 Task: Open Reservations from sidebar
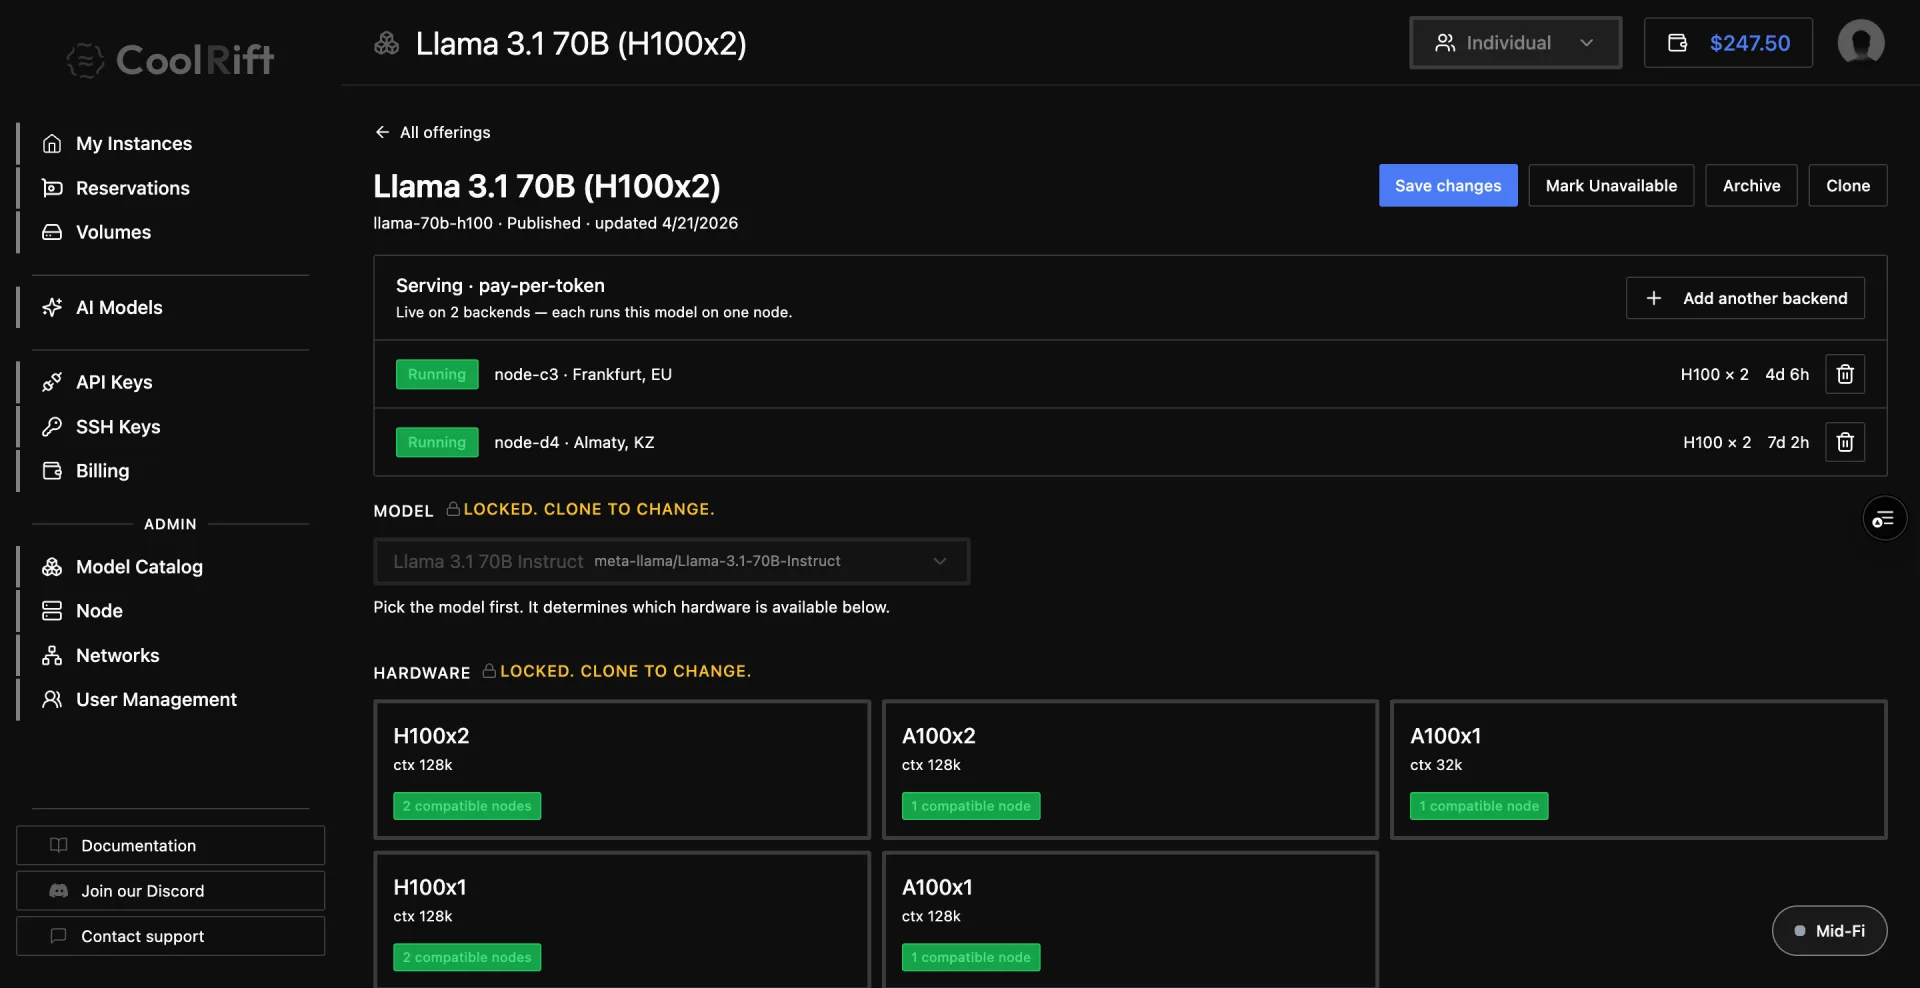132,188
